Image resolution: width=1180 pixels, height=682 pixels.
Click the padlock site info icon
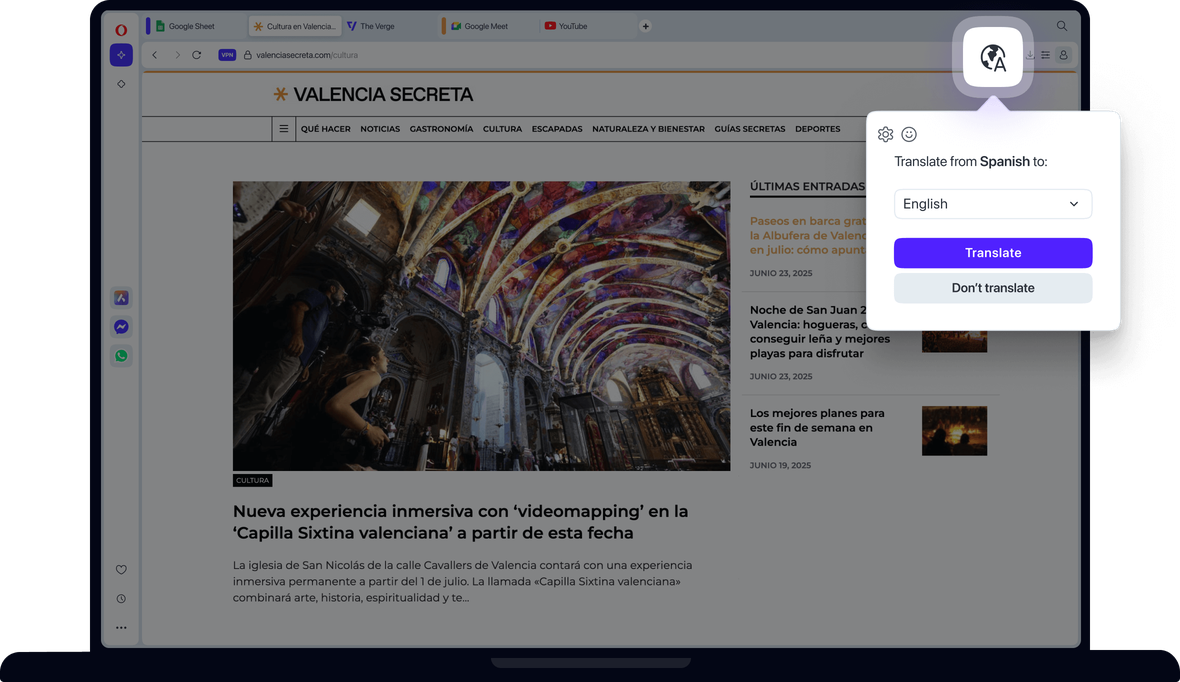point(247,55)
